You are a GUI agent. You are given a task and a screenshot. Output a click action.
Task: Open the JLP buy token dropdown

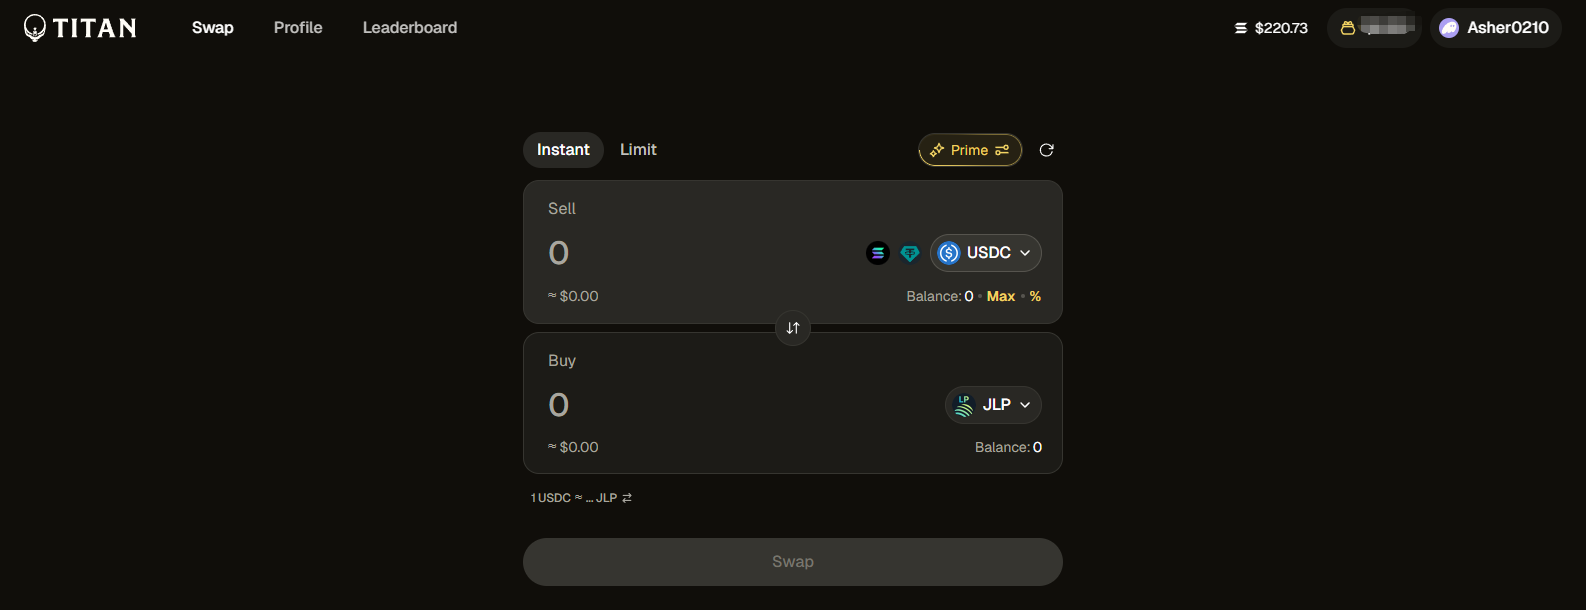(x=993, y=405)
